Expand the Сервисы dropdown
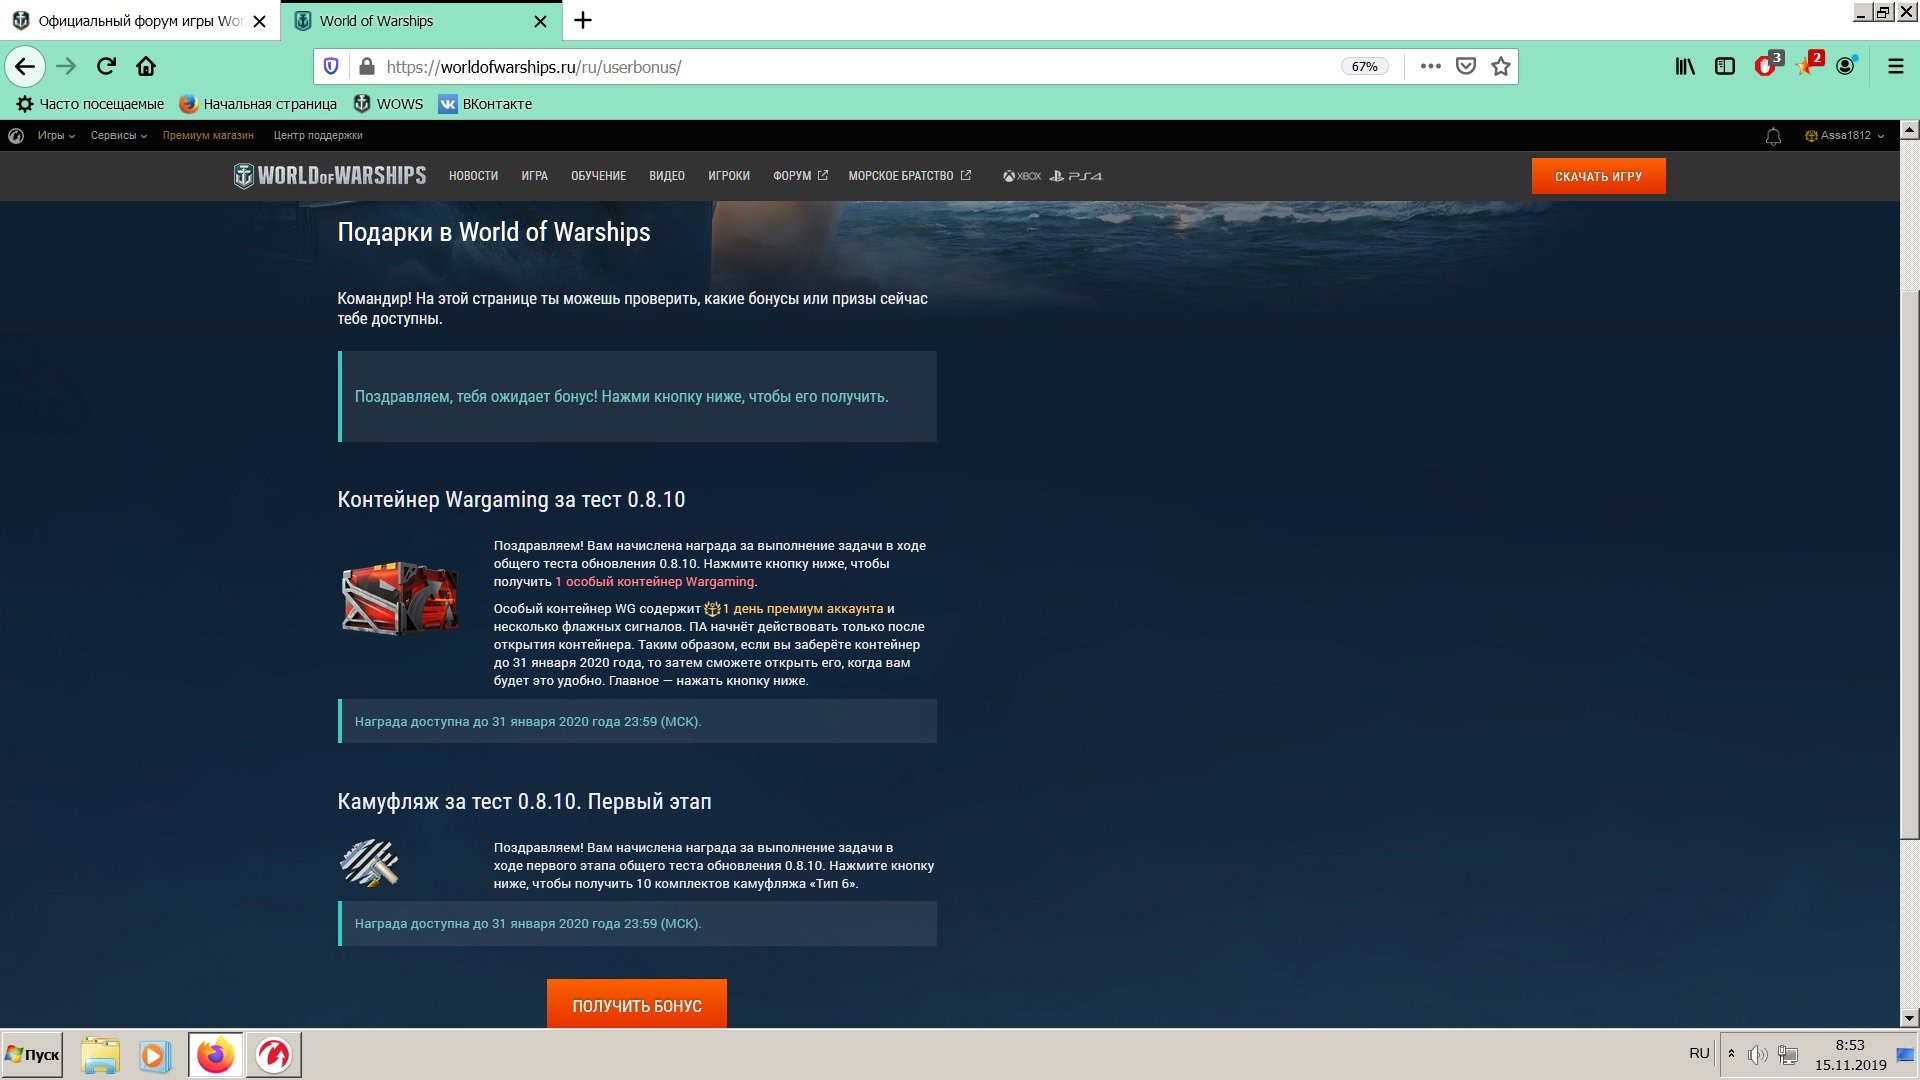 [x=118, y=136]
